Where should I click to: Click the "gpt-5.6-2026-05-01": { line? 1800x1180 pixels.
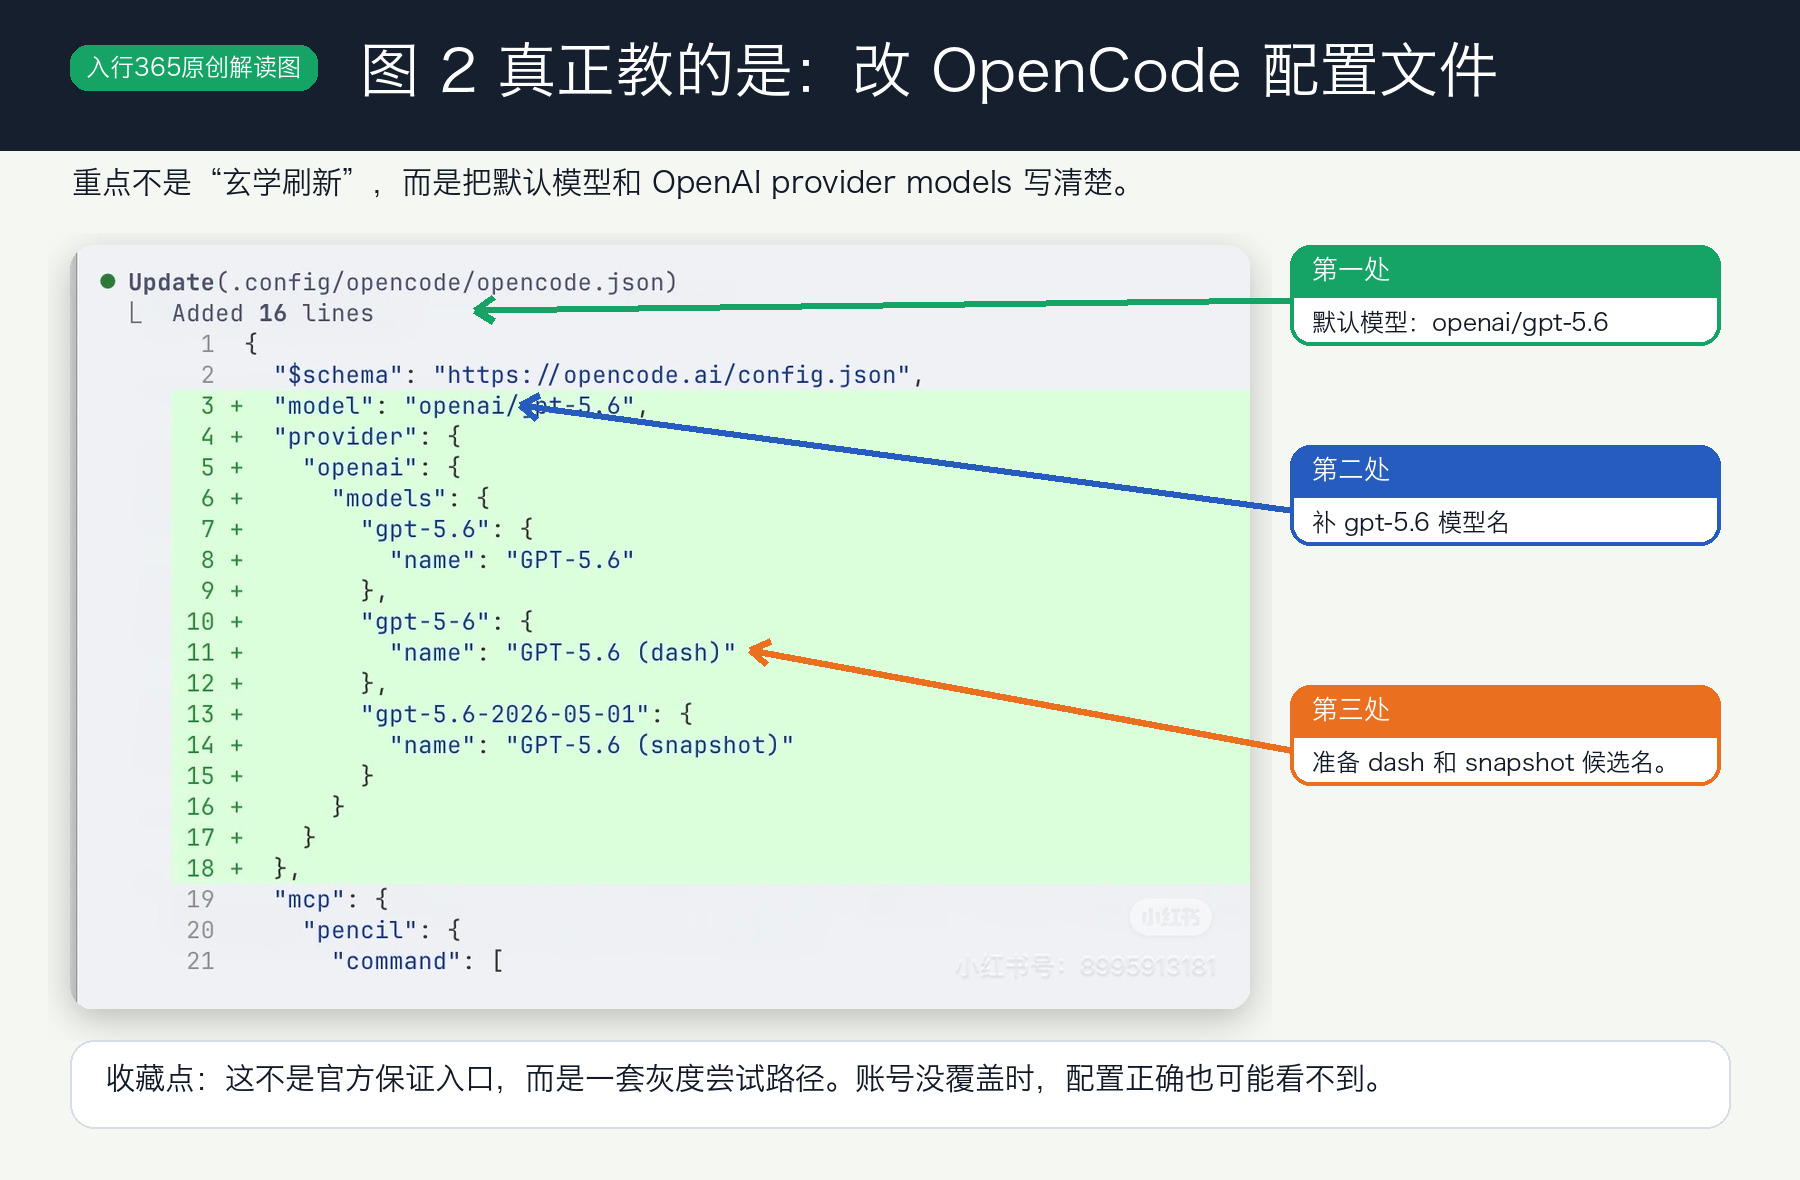pyautogui.click(x=527, y=715)
